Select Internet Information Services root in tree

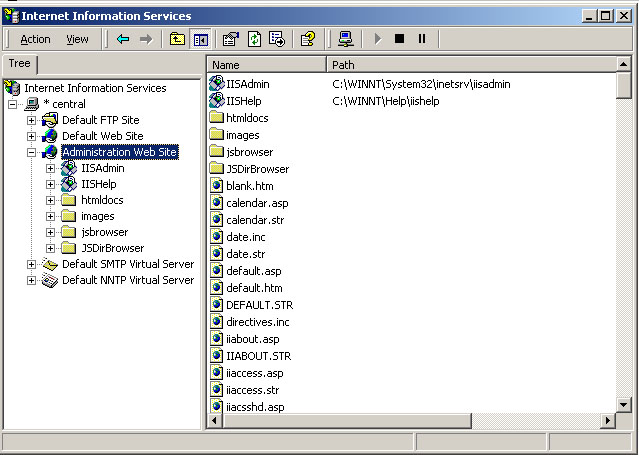pyautogui.click(x=95, y=88)
